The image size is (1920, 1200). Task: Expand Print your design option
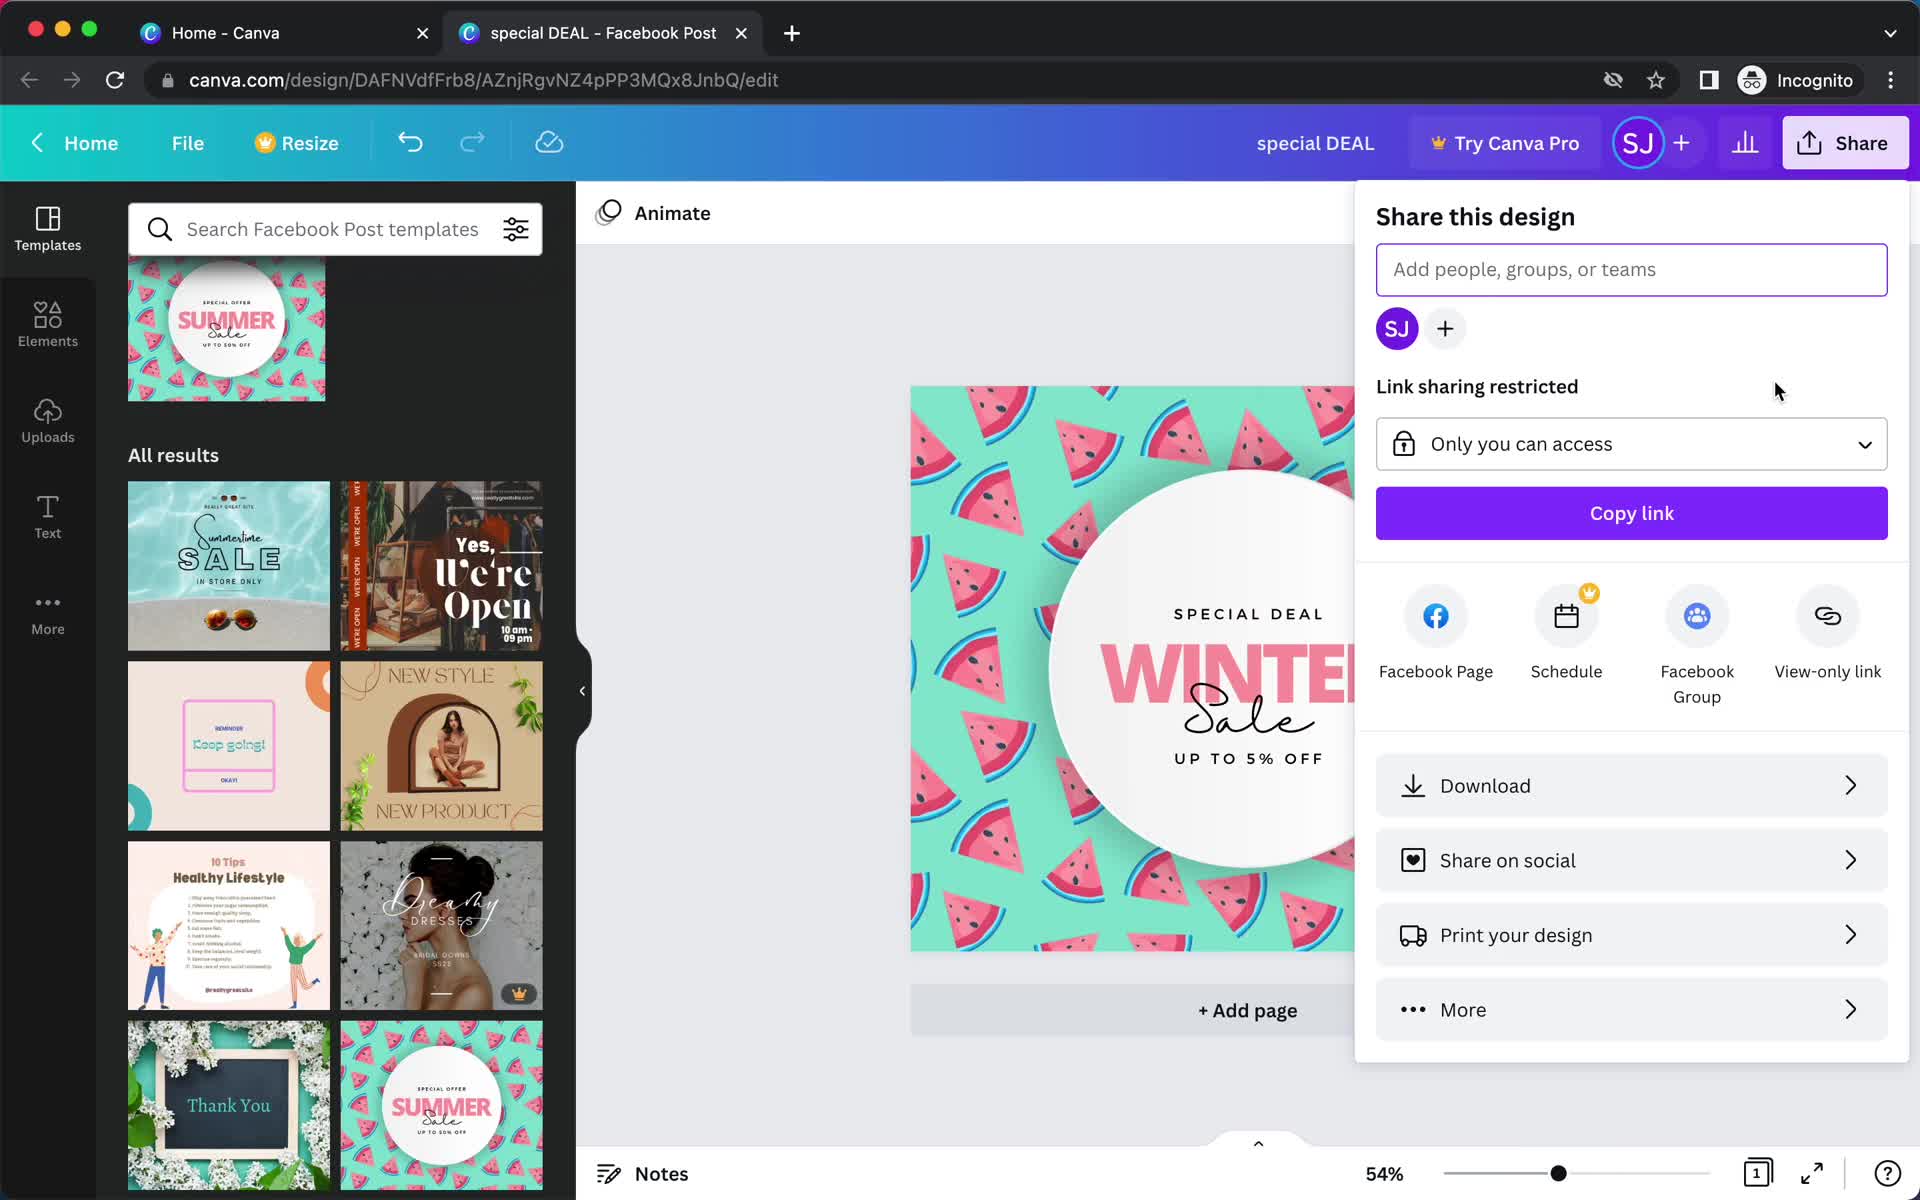(x=1631, y=935)
